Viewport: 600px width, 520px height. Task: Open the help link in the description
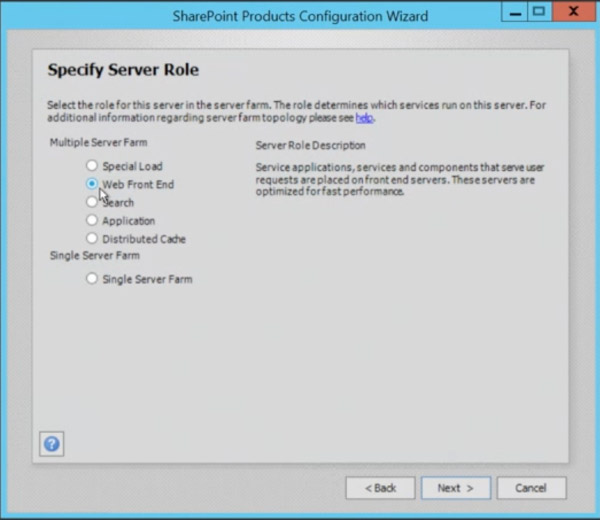(x=364, y=118)
